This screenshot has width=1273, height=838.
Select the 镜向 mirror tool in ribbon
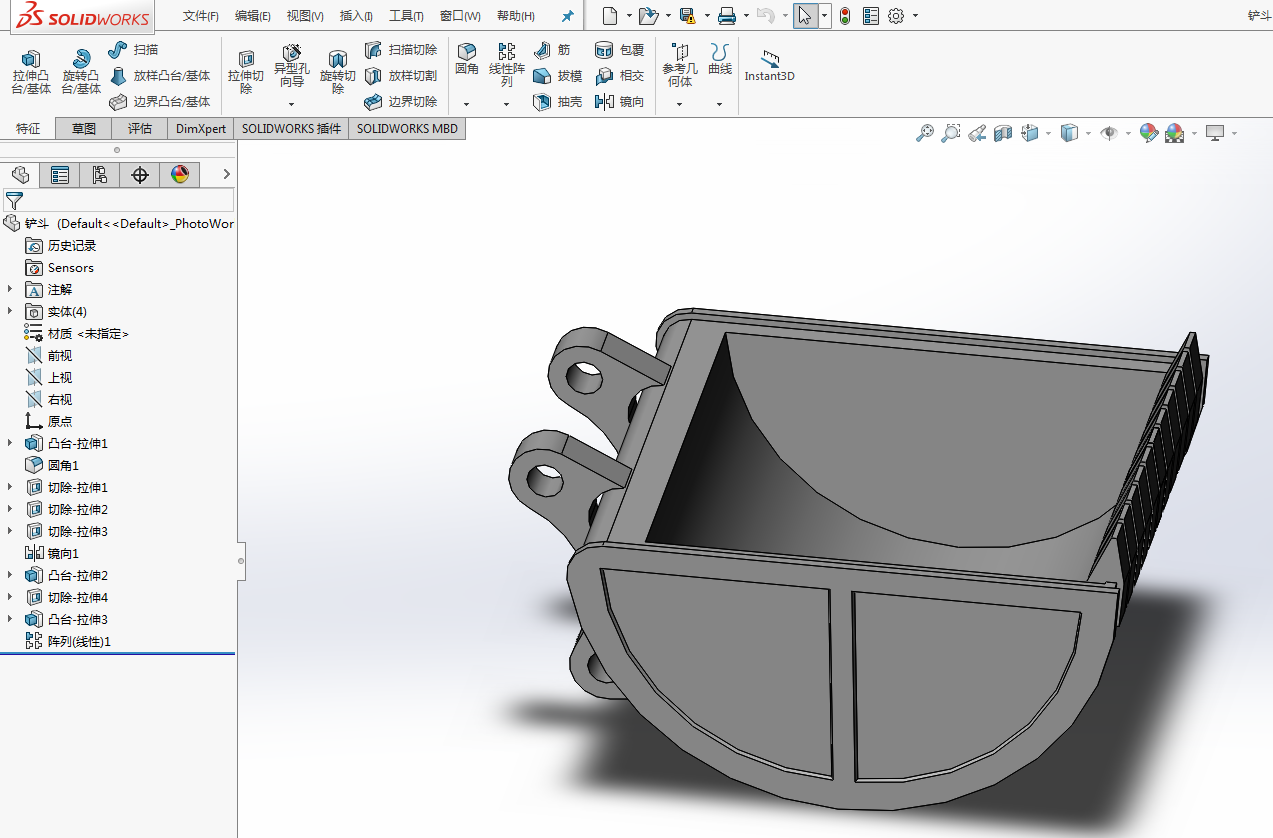tap(619, 101)
